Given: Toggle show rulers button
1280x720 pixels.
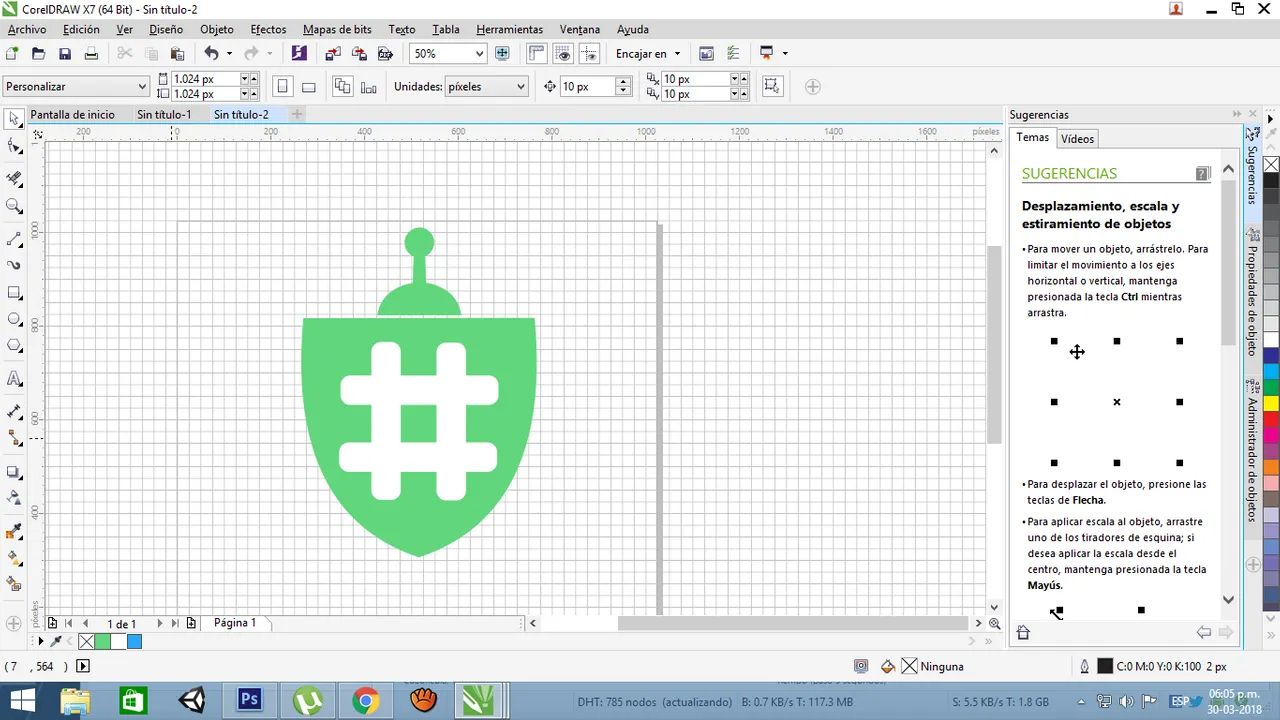Looking at the screenshot, I should pyautogui.click(x=537, y=54).
